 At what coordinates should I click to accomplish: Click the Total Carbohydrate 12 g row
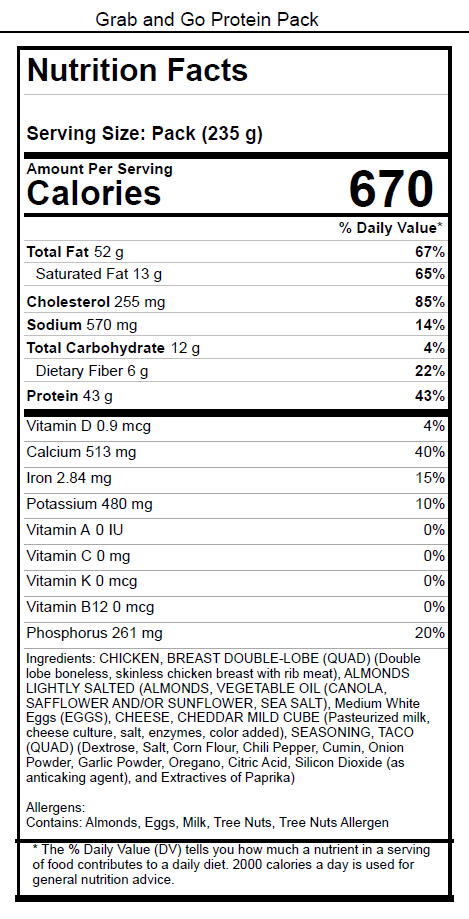(x=236, y=348)
